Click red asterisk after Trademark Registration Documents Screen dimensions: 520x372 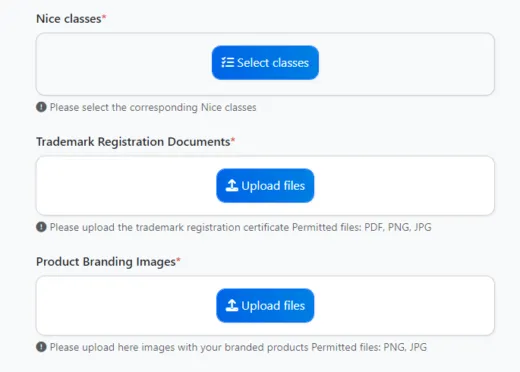click(x=233, y=139)
